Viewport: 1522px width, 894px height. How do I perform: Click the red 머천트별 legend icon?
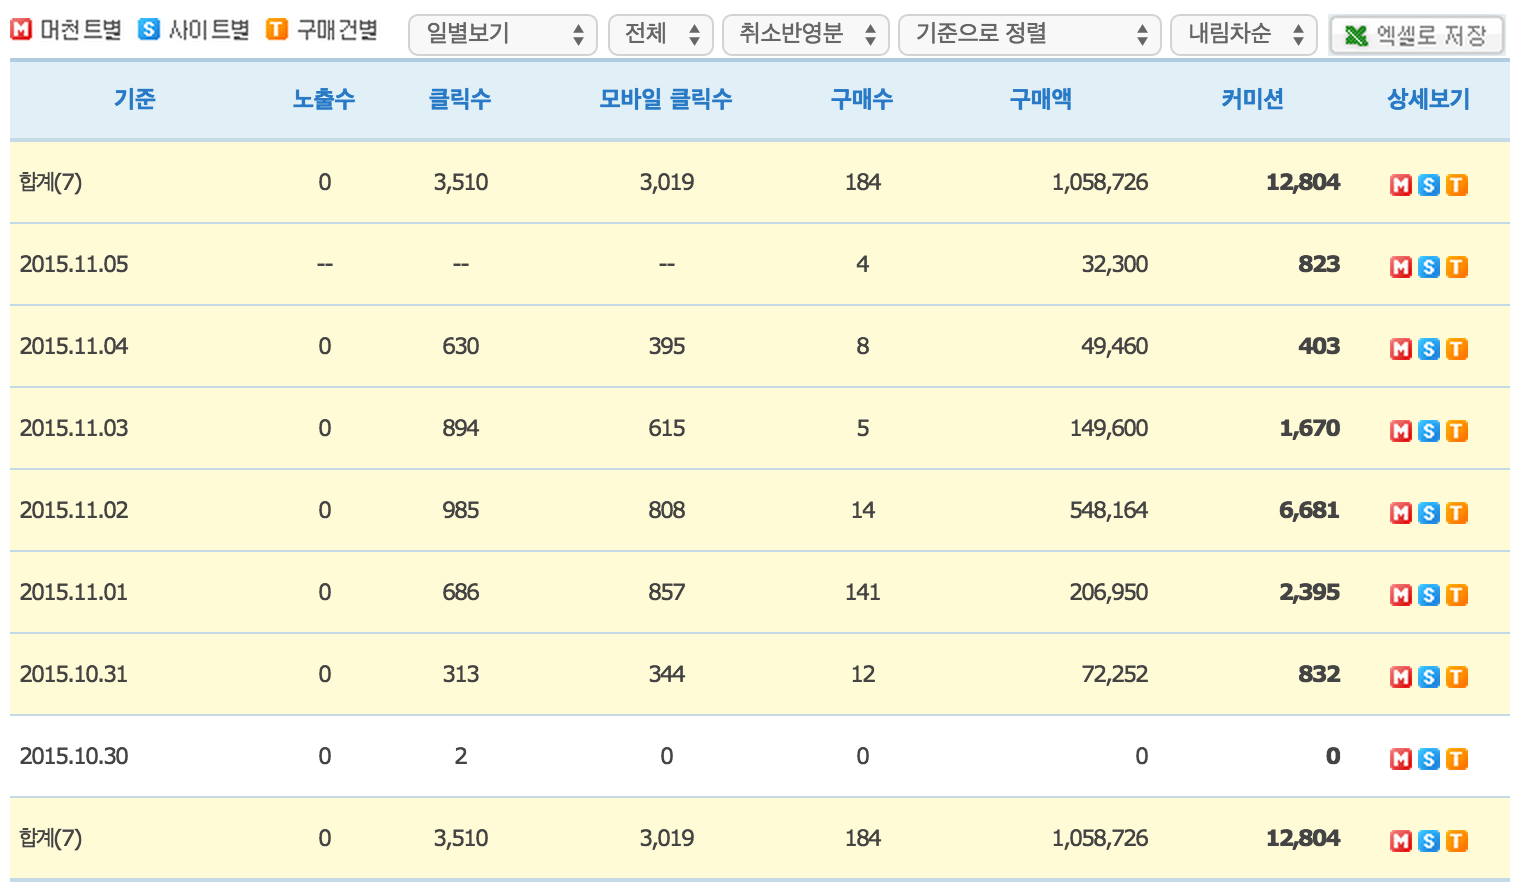coord(21,30)
